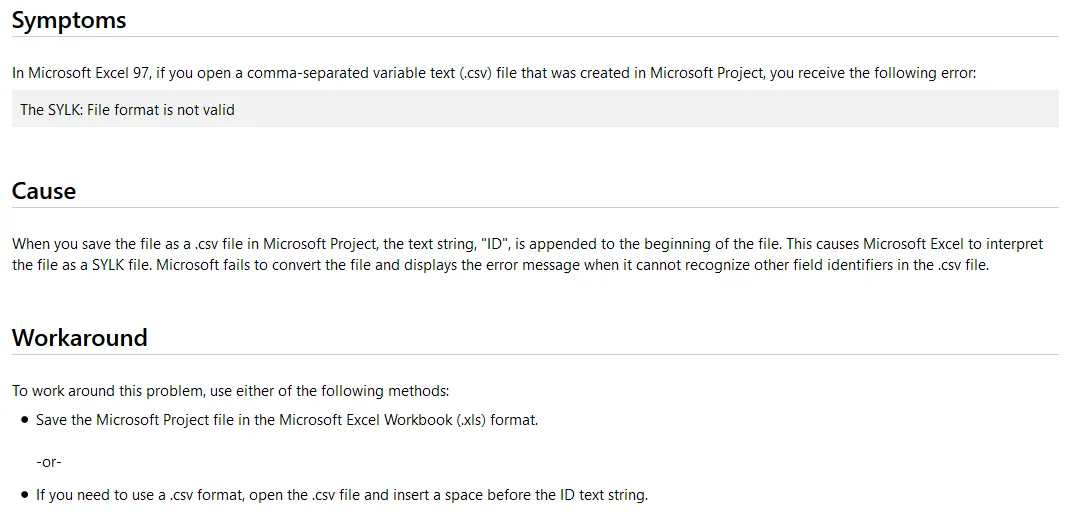This screenshot has height=528, width=1073.
Task: Click the "-or-" separator text
Action: tap(49, 462)
